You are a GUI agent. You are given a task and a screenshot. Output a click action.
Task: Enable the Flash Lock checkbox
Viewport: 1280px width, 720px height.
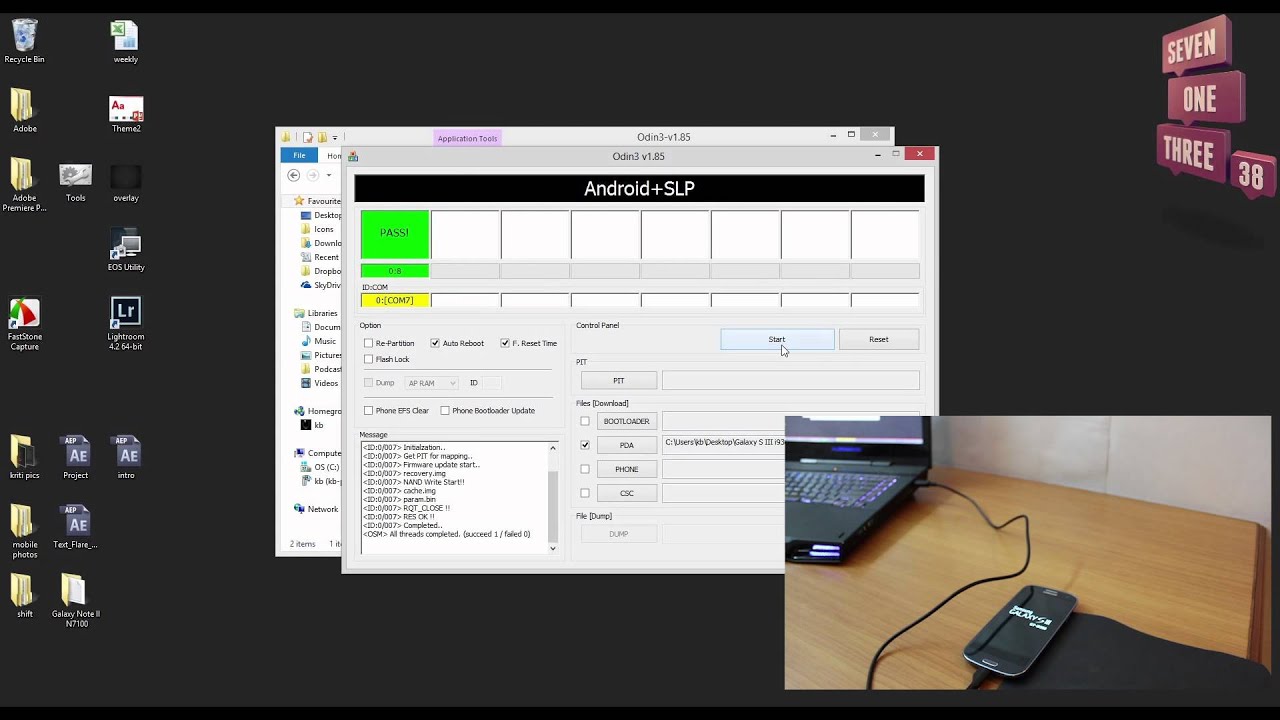click(x=368, y=359)
